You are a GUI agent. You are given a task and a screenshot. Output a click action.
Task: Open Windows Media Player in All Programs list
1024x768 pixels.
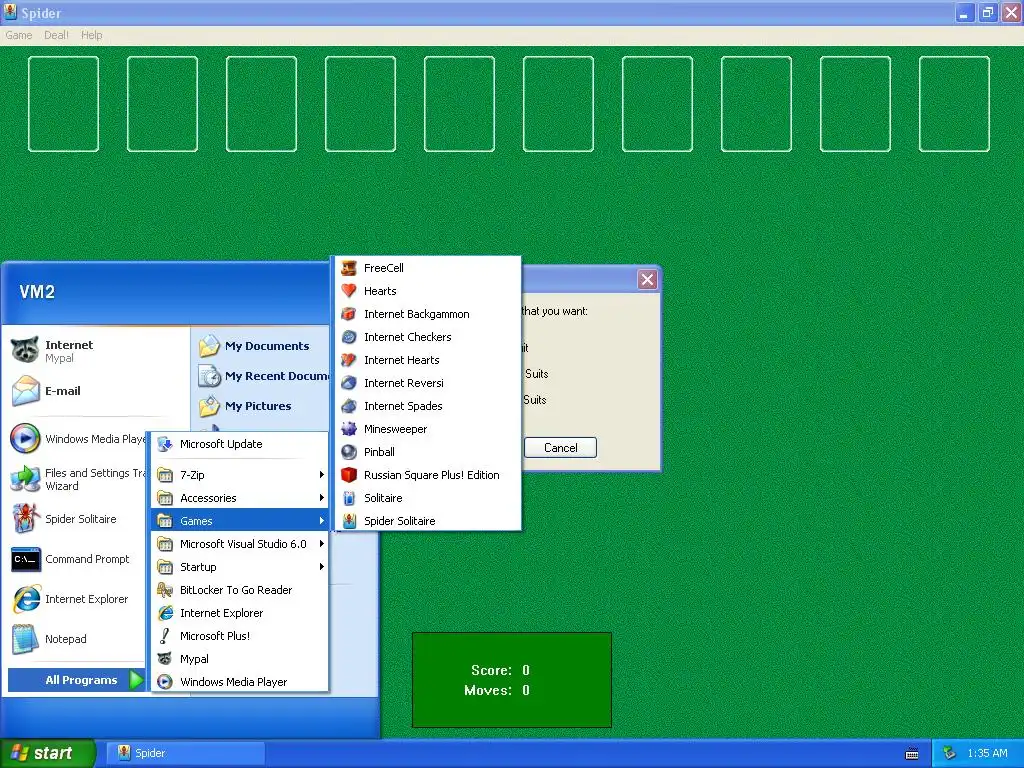pos(240,682)
